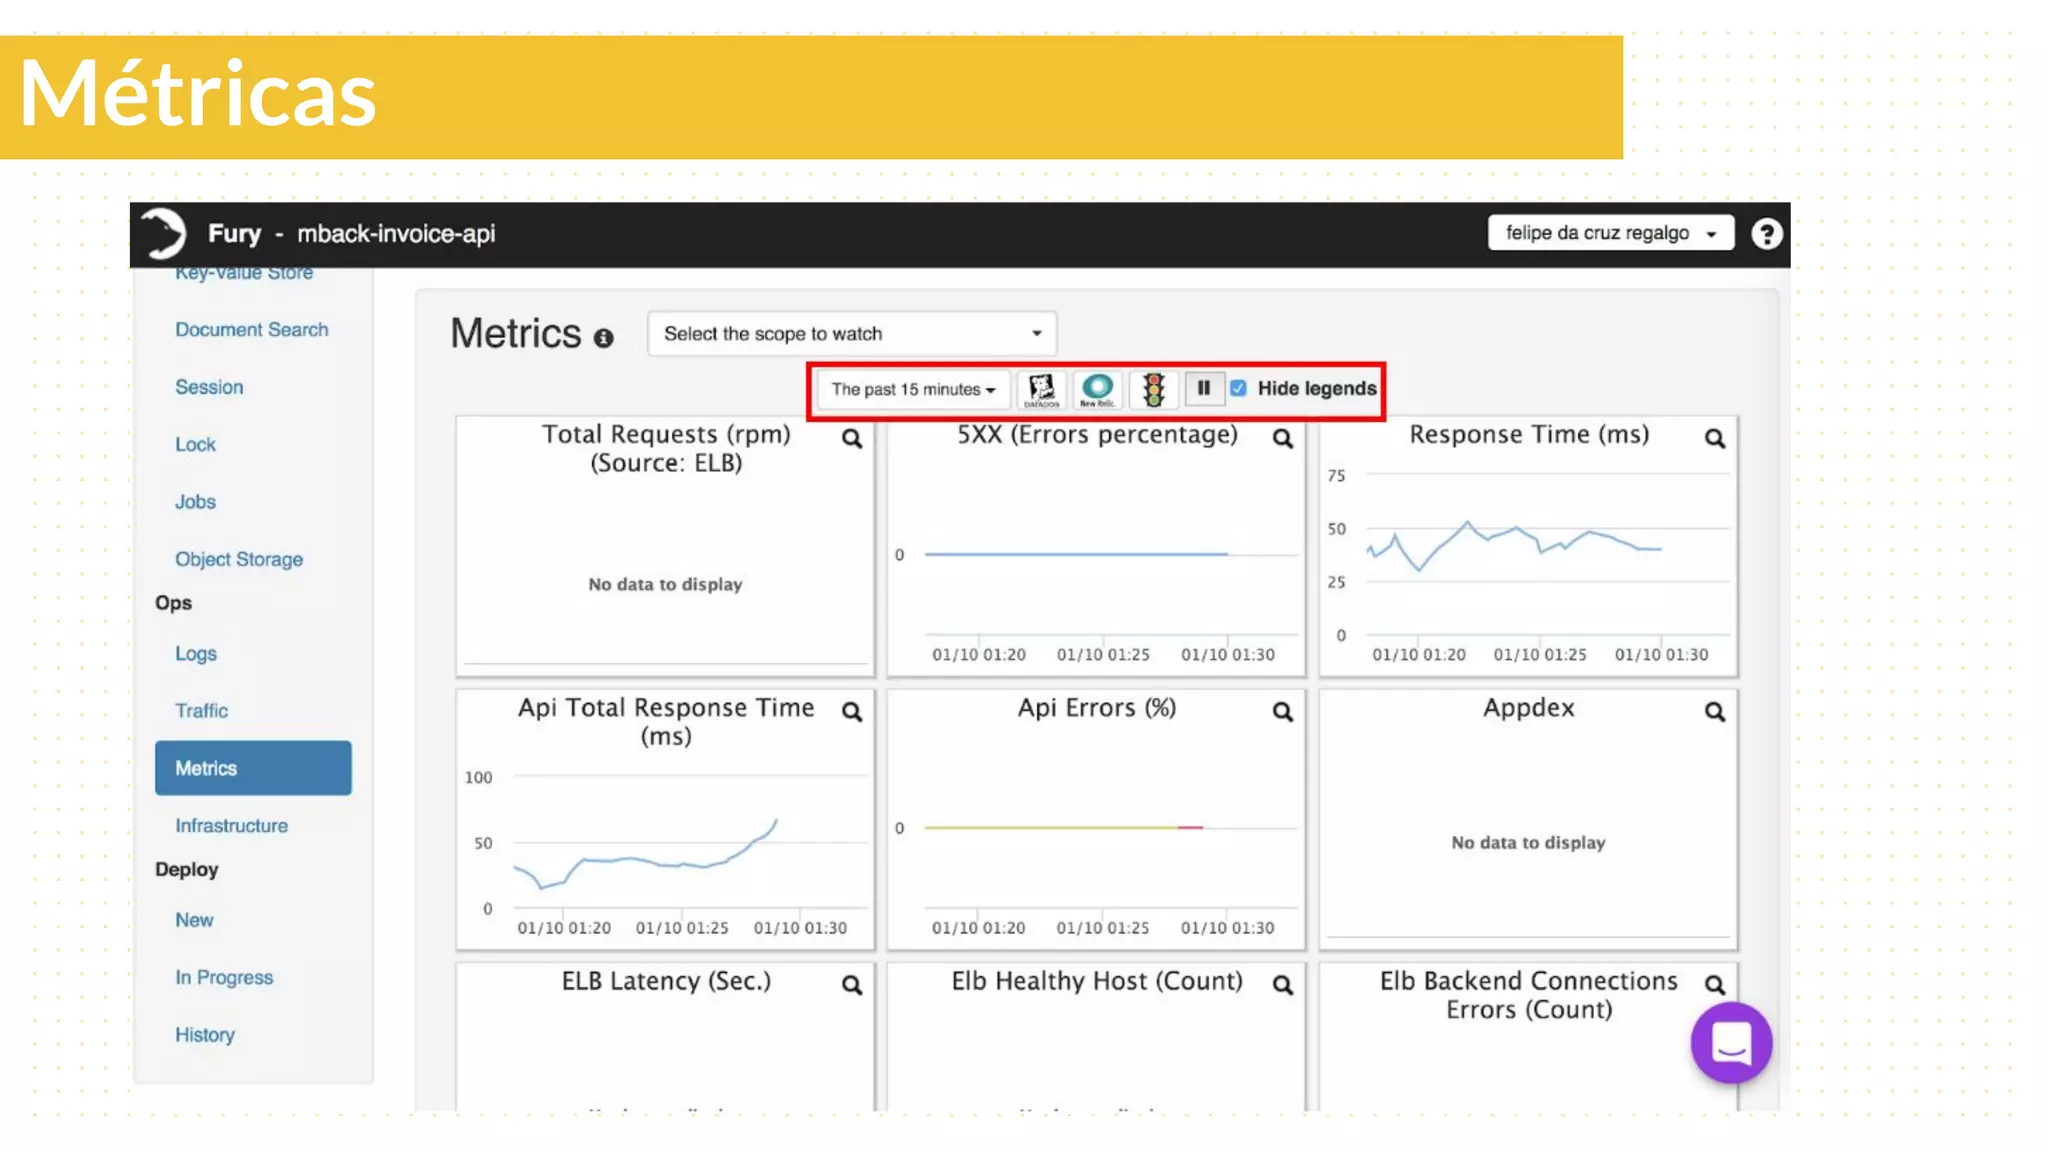Open the purple chat support bubble
The image size is (2048, 1152).
coord(1731,1043)
